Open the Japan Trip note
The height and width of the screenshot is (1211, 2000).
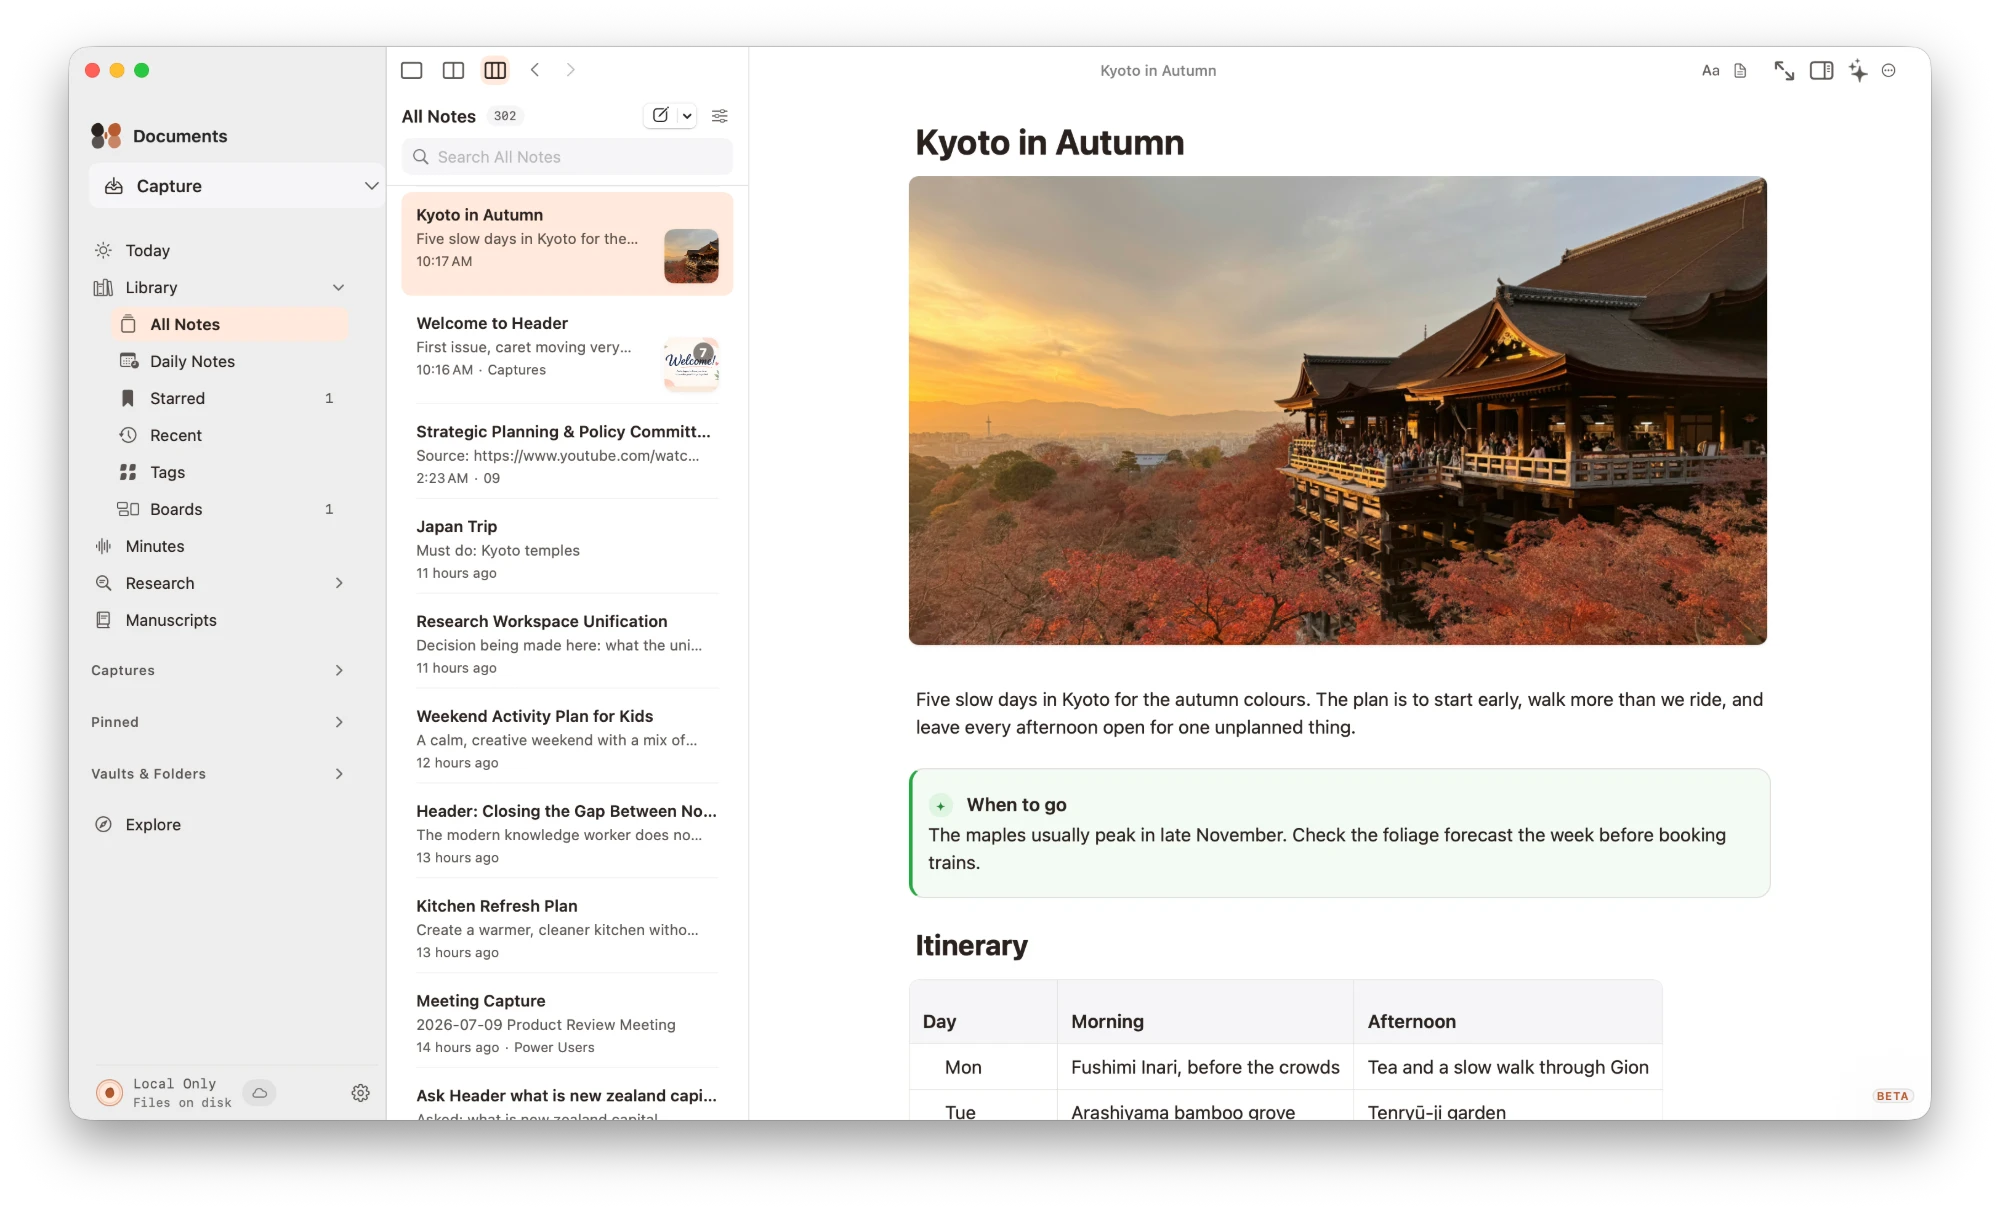(x=567, y=549)
